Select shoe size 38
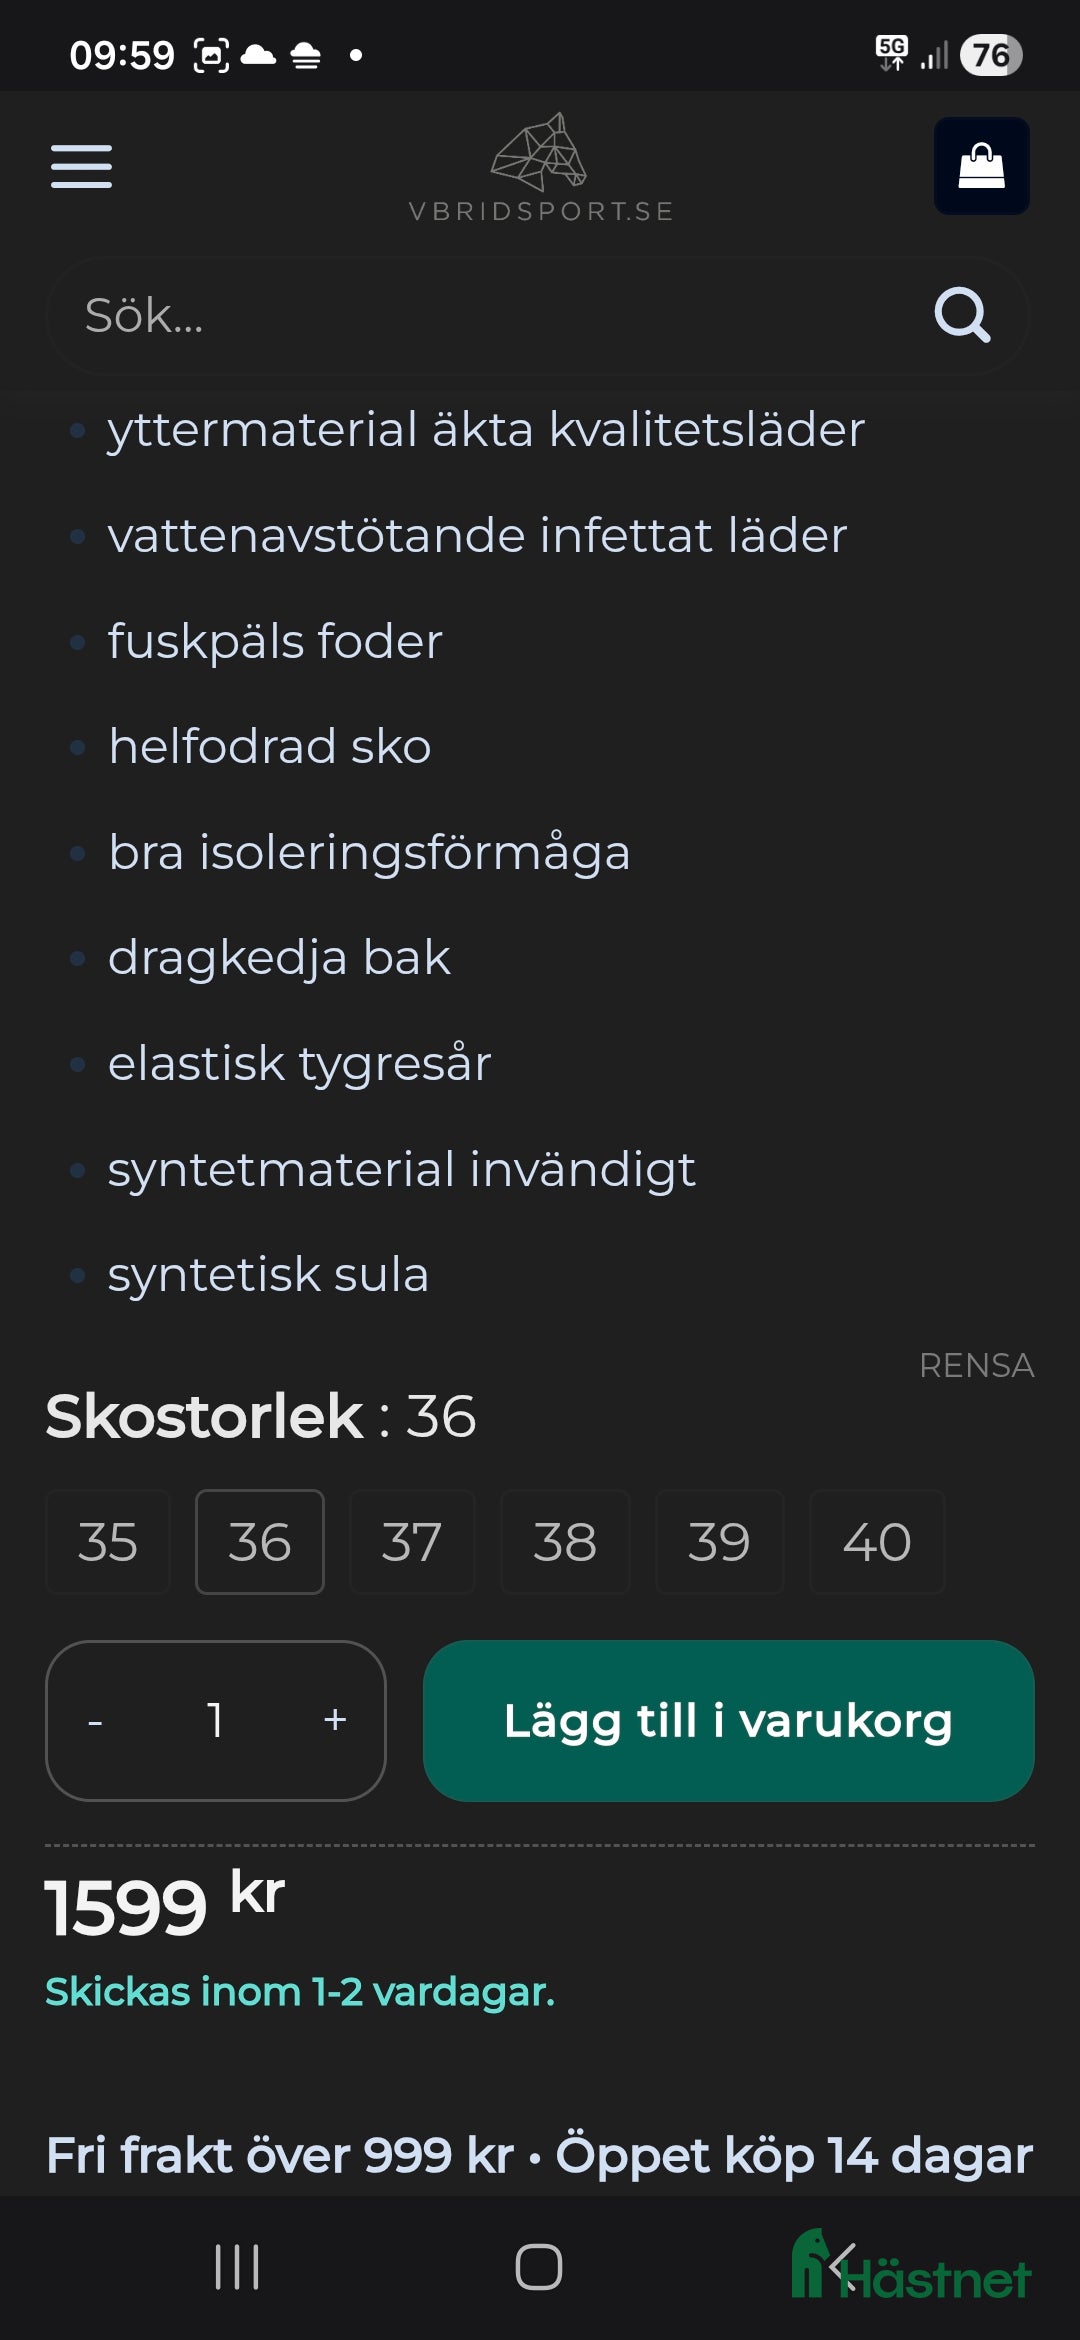Viewport: 1080px width, 2340px height. pos(566,1541)
